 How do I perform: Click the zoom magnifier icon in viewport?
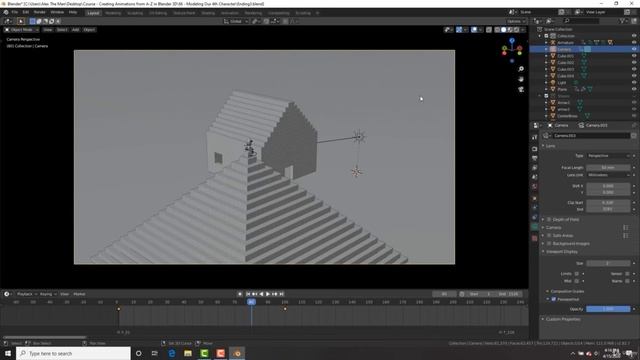click(521, 69)
